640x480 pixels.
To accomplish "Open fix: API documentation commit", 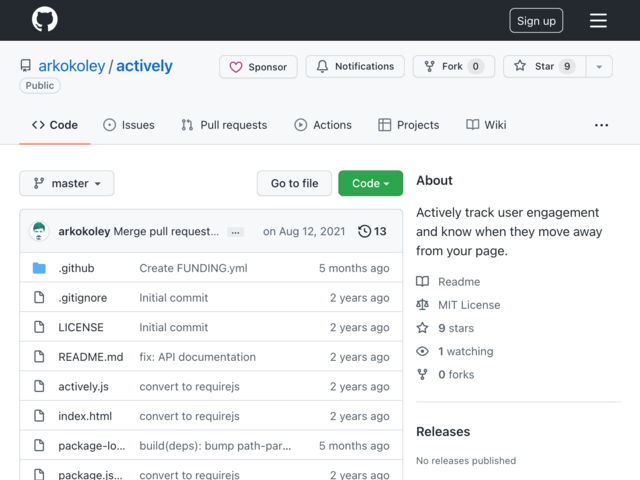I will pyautogui.click(x=198, y=357).
